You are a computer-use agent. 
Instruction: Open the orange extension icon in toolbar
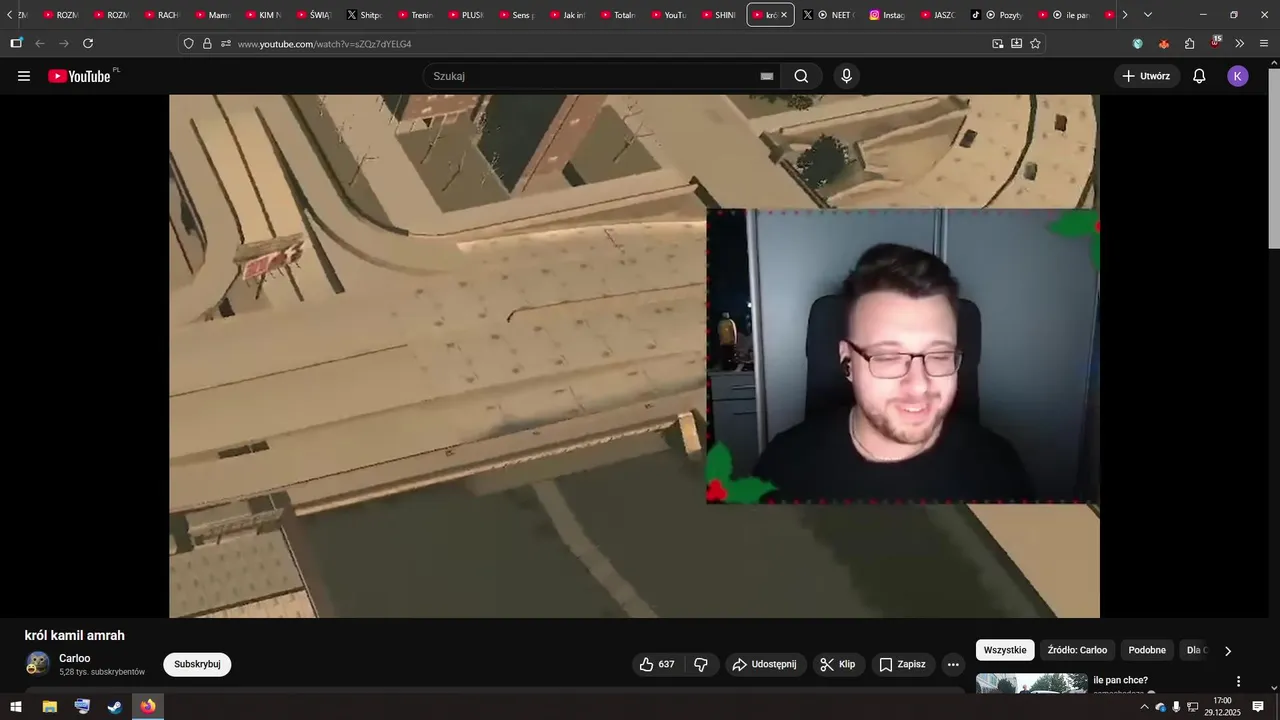tap(1163, 43)
